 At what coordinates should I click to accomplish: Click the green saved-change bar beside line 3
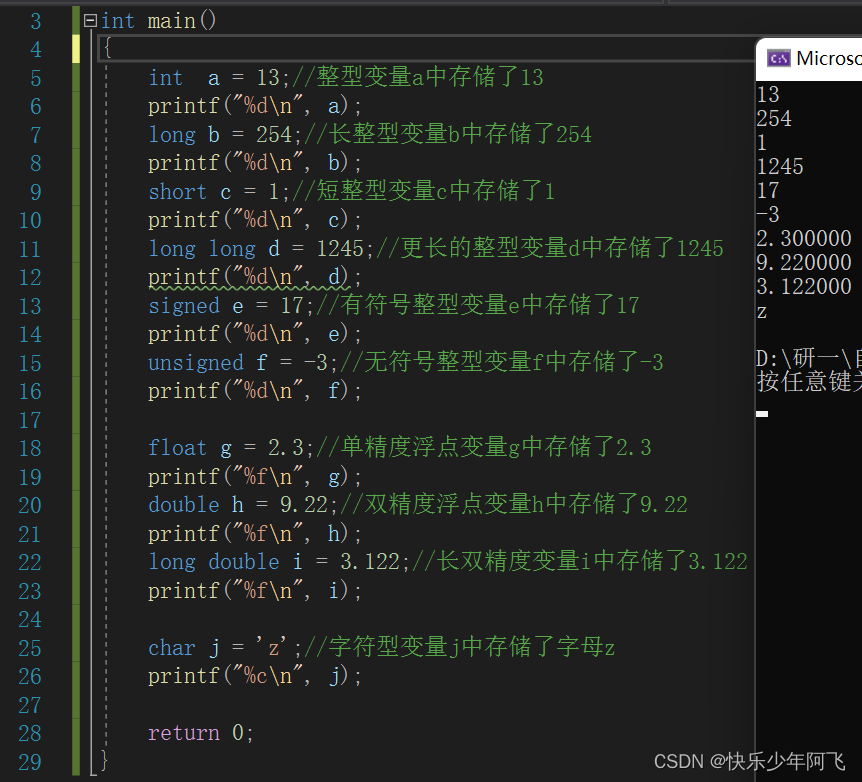pos(76,20)
